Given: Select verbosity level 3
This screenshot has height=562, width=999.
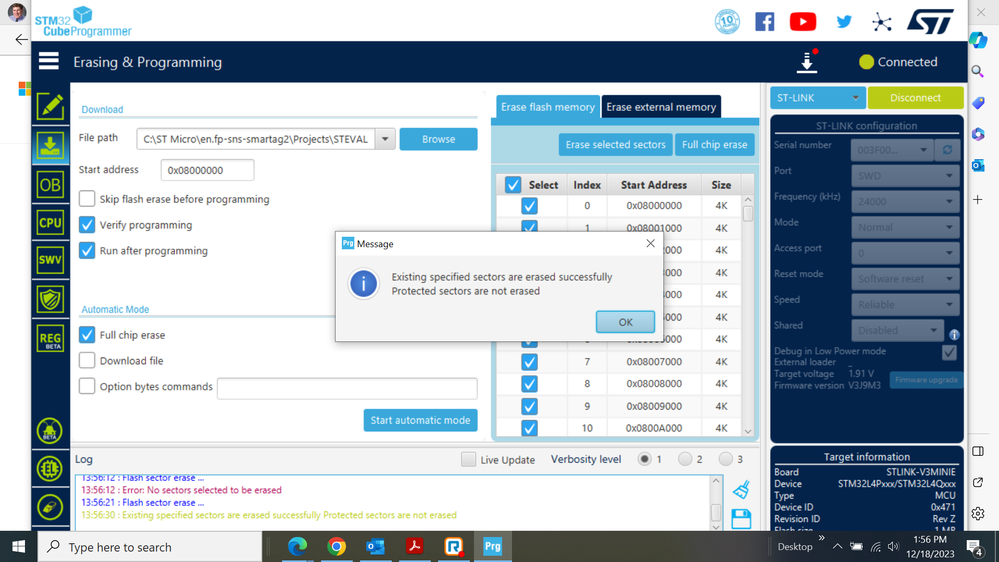Looking at the screenshot, I should tap(726, 459).
